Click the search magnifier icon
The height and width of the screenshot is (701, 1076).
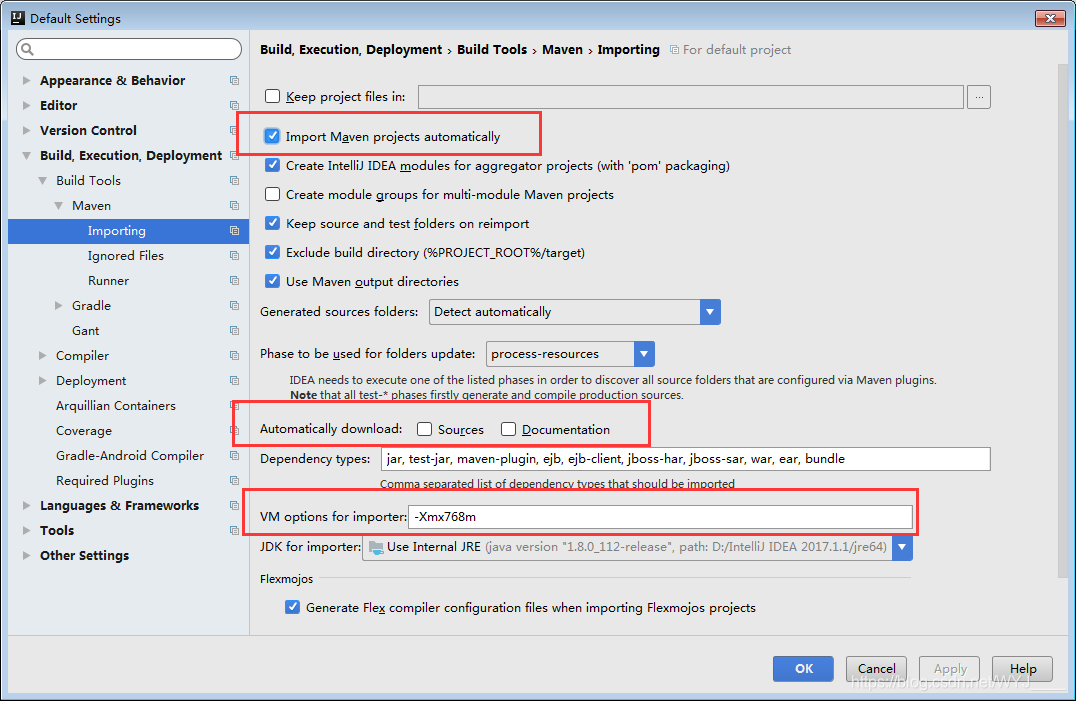pos(27,49)
